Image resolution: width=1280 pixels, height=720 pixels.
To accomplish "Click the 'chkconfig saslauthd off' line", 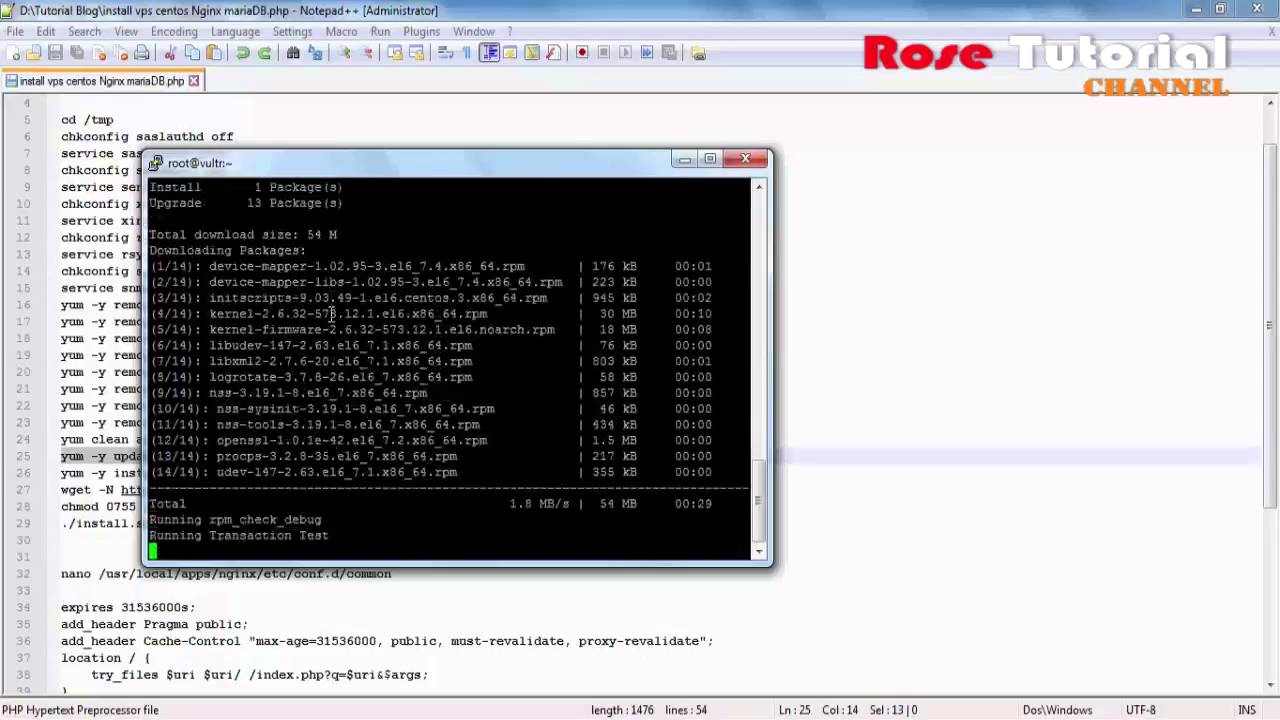I will 147,136.
